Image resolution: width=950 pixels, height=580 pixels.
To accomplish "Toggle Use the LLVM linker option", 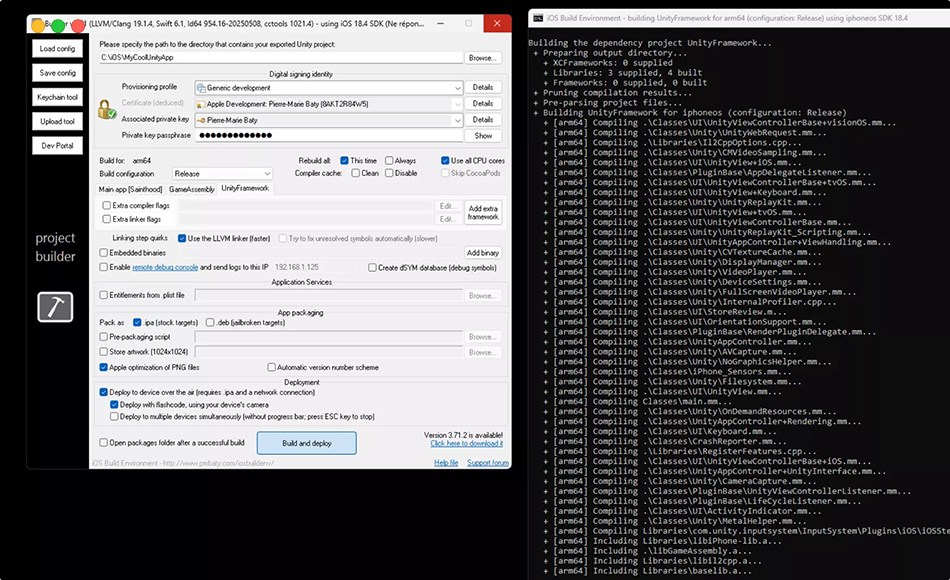I will click(x=182, y=238).
